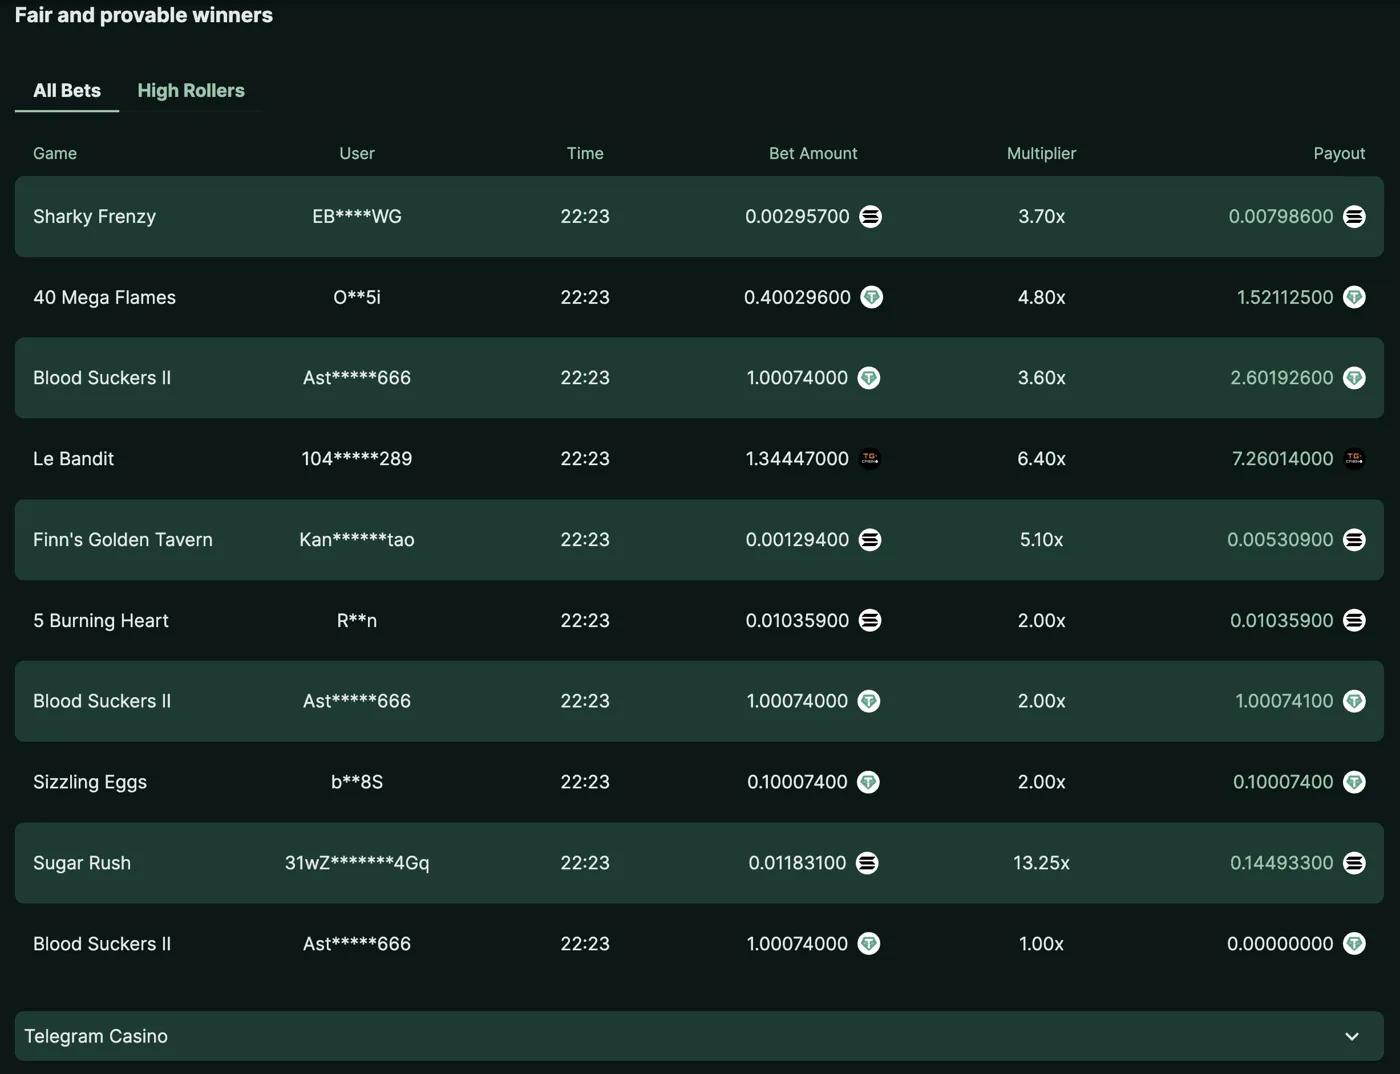
Task: Open Finn's Golden Tavern game
Action: pyautogui.click(x=123, y=539)
